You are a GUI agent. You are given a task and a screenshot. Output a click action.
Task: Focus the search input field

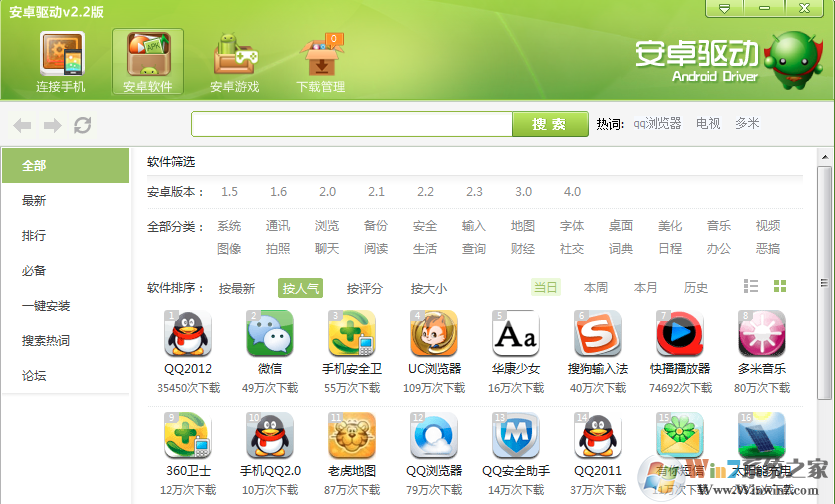click(x=352, y=124)
